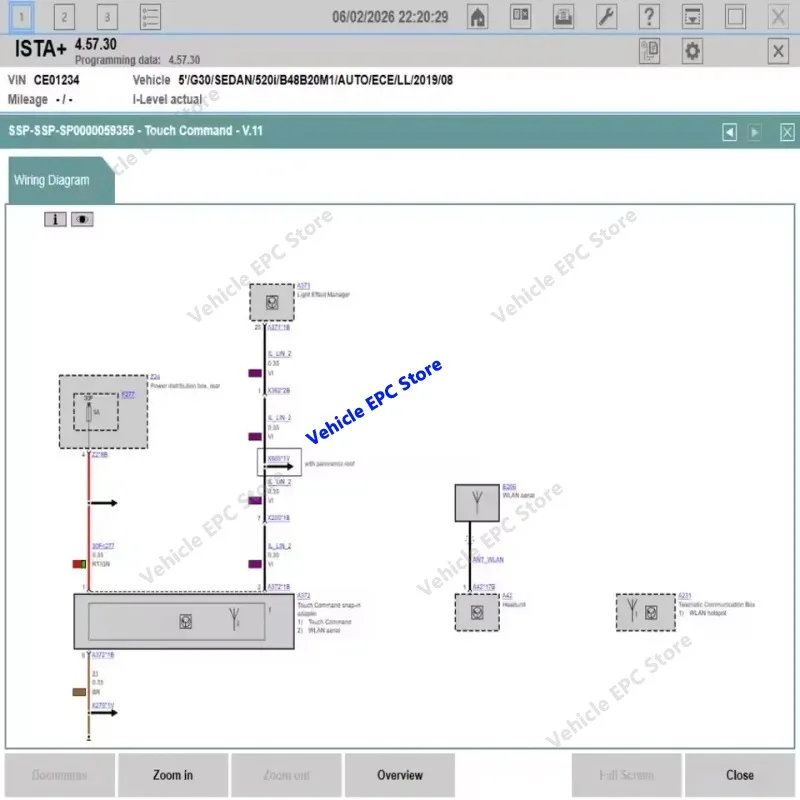Screen dimensions: 800x800
Task: Open the A371 component link
Action: (x=303, y=286)
